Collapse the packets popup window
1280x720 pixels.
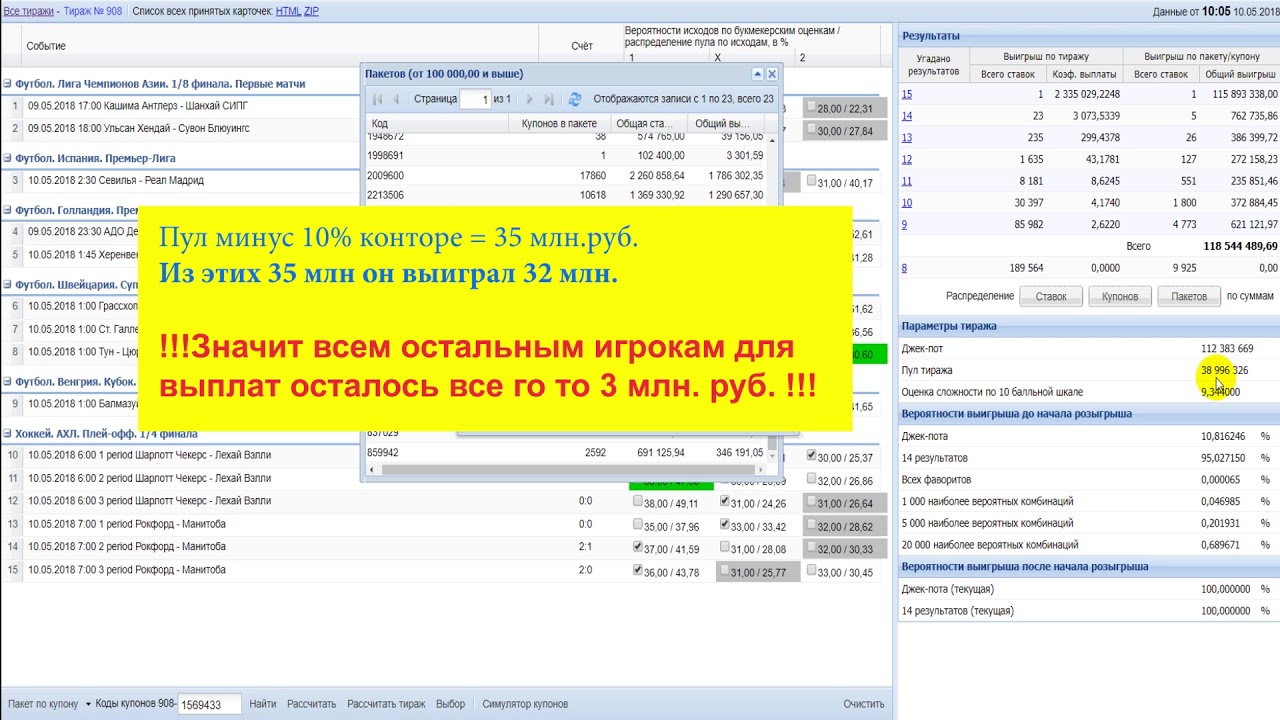[758, 74]
